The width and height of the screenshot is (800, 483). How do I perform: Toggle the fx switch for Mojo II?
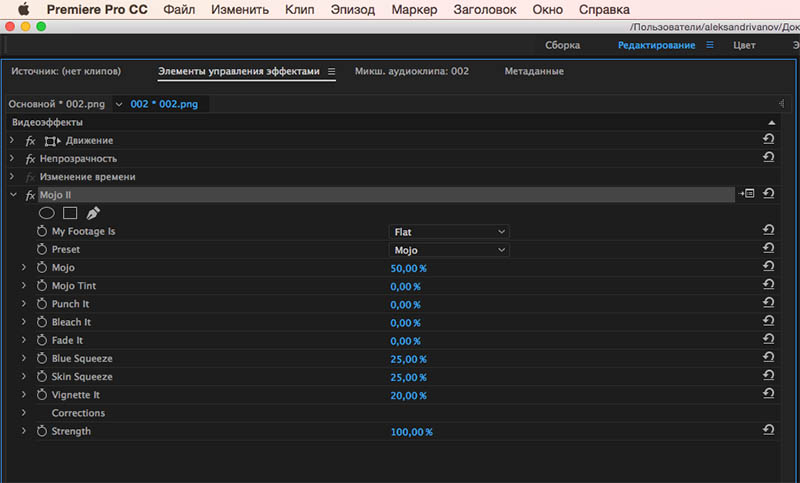30,195
